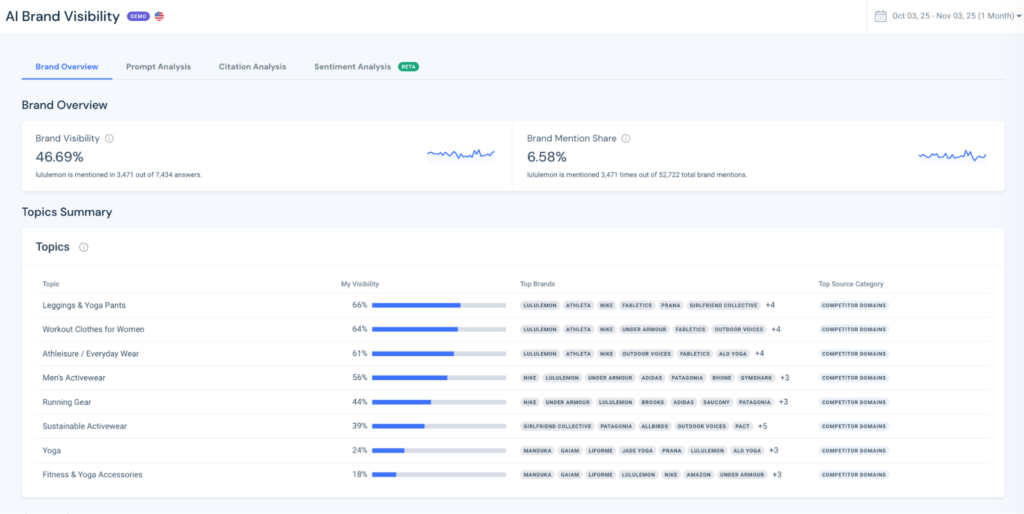
Task: Click the Top Brands column header
Action: coord(537,284)
